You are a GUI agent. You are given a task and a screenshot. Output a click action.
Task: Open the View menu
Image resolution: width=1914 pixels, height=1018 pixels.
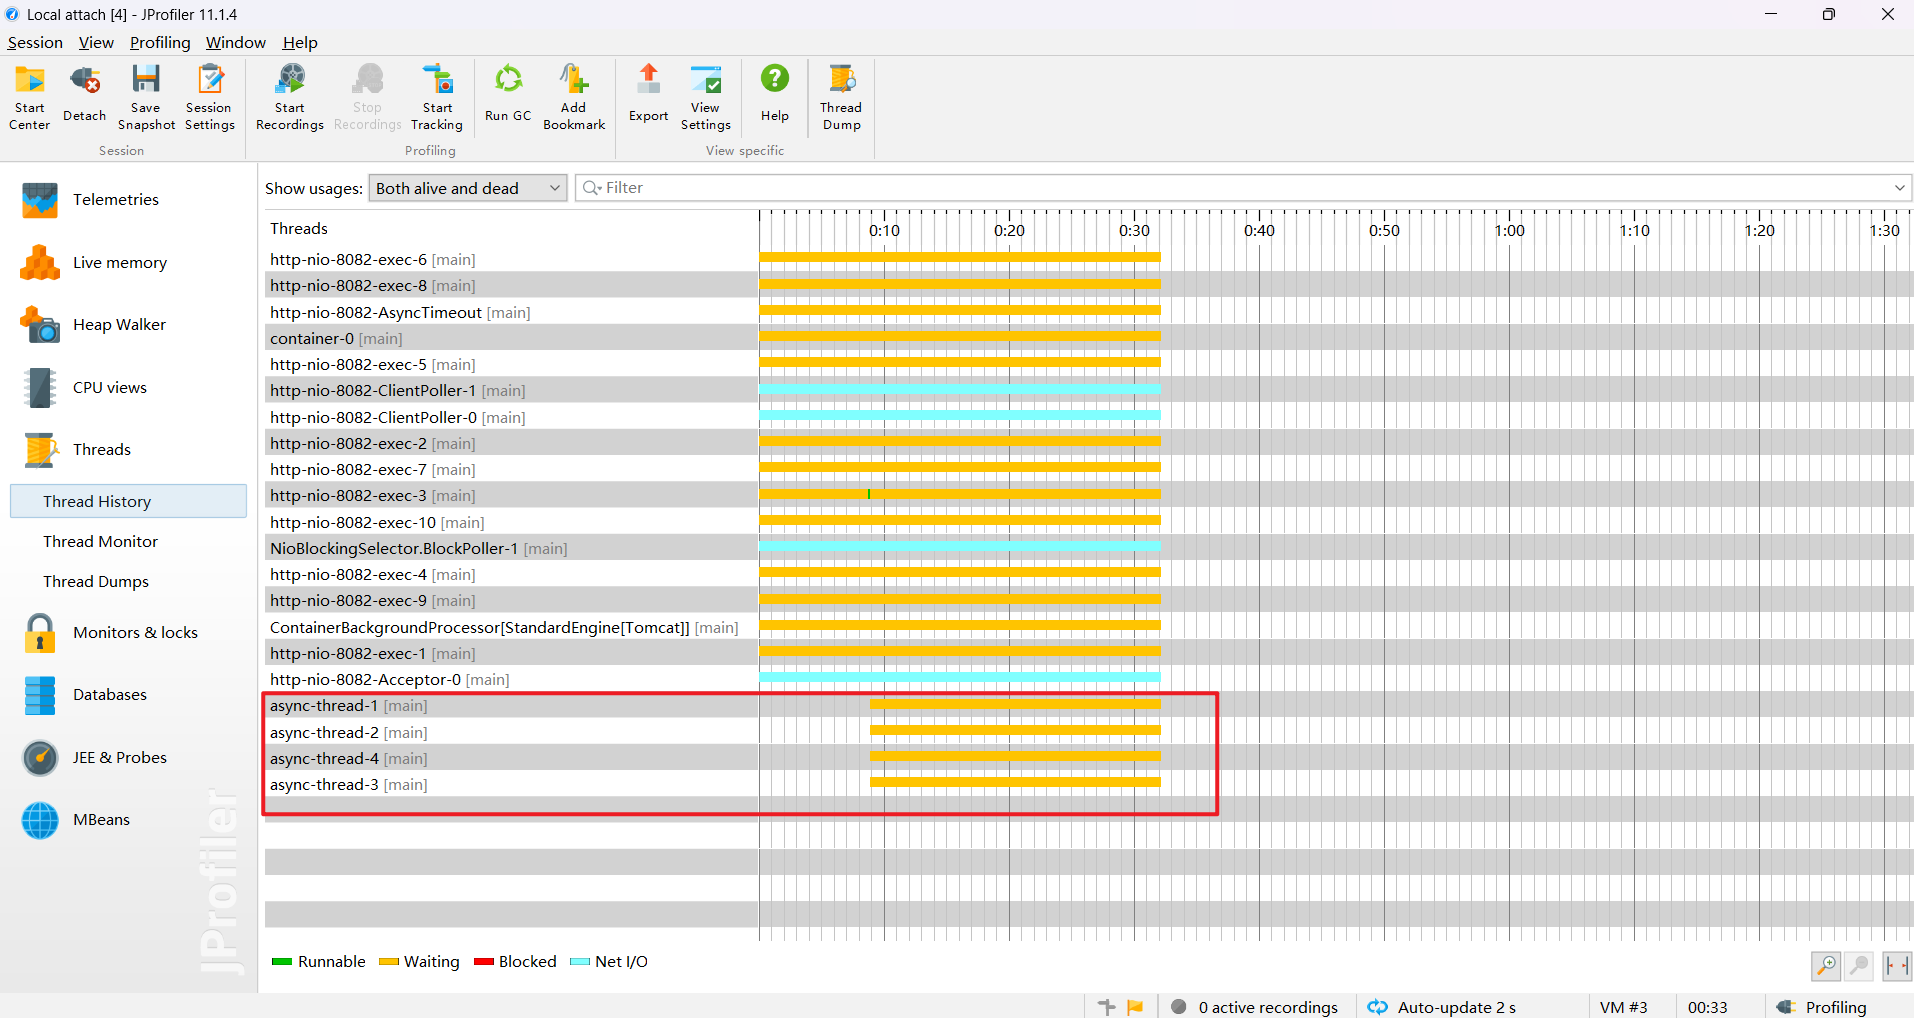pyautogui.click(x=96, y=42)
